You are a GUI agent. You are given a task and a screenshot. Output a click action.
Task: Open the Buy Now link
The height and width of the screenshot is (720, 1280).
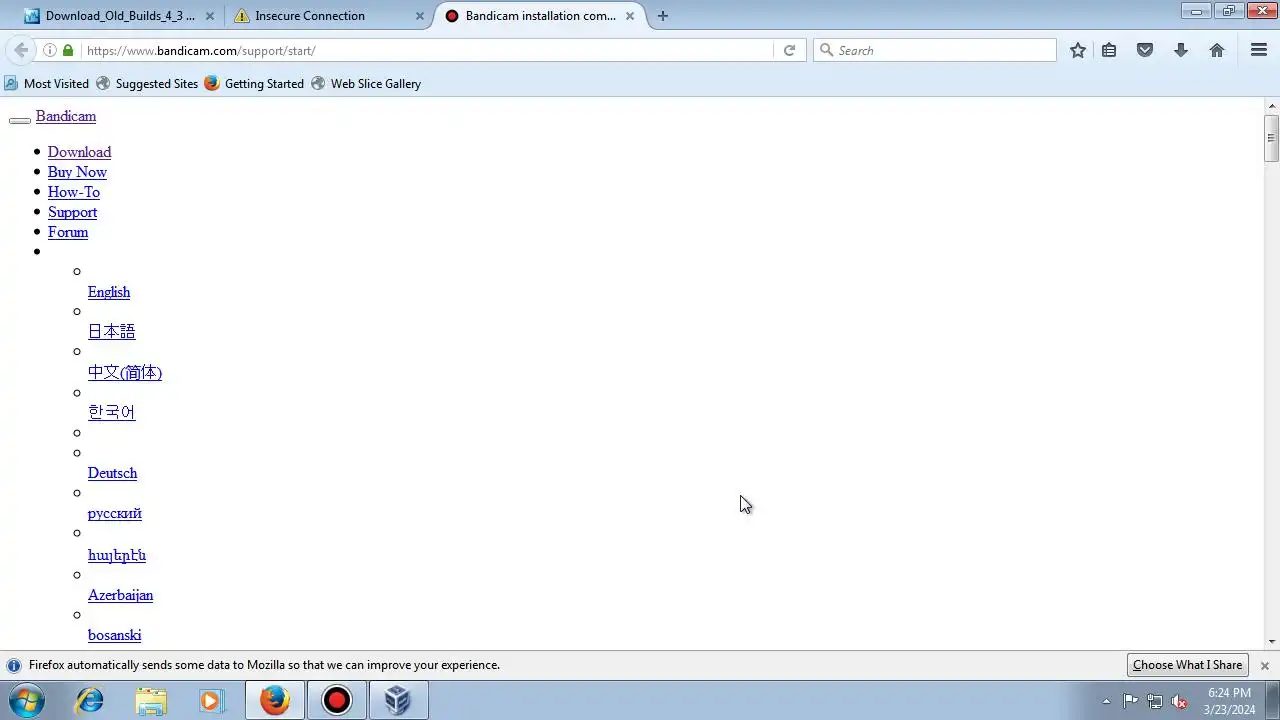click(x=77, y=172)
